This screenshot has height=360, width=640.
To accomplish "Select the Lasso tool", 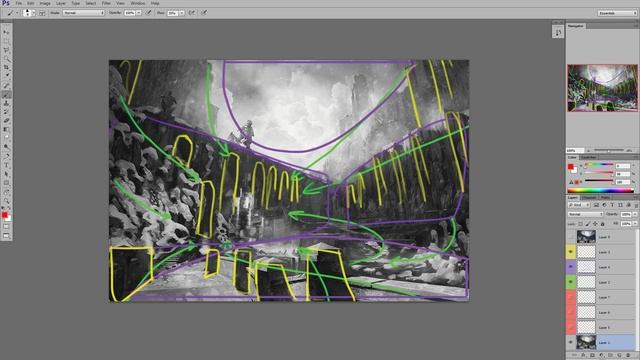I will point(6,50).
